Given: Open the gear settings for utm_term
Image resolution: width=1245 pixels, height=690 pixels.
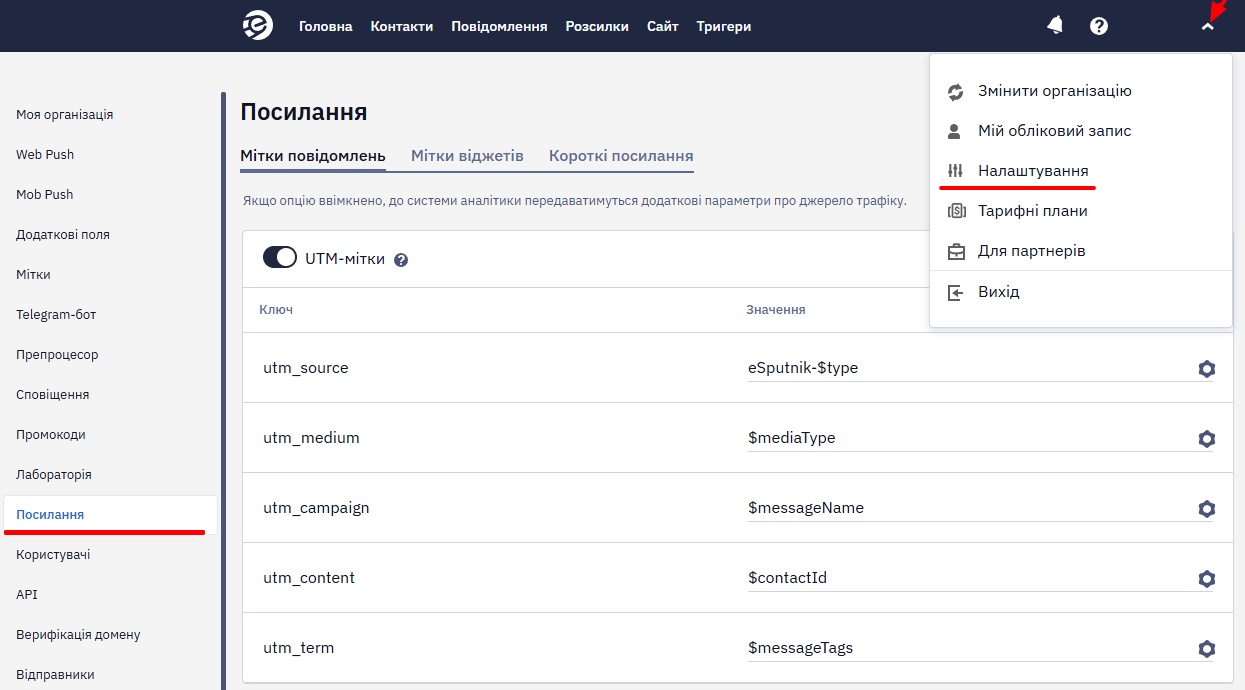Looking at the screenshot, I should click(1206, 648).
